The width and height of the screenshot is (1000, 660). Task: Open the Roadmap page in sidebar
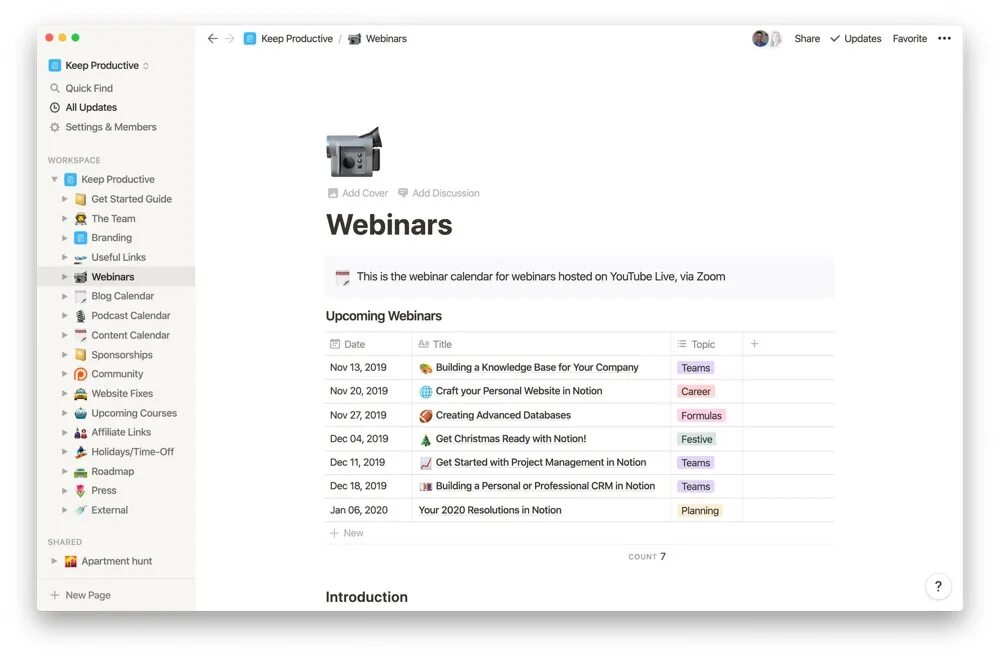pyautogui.click(x=112, y=471)
